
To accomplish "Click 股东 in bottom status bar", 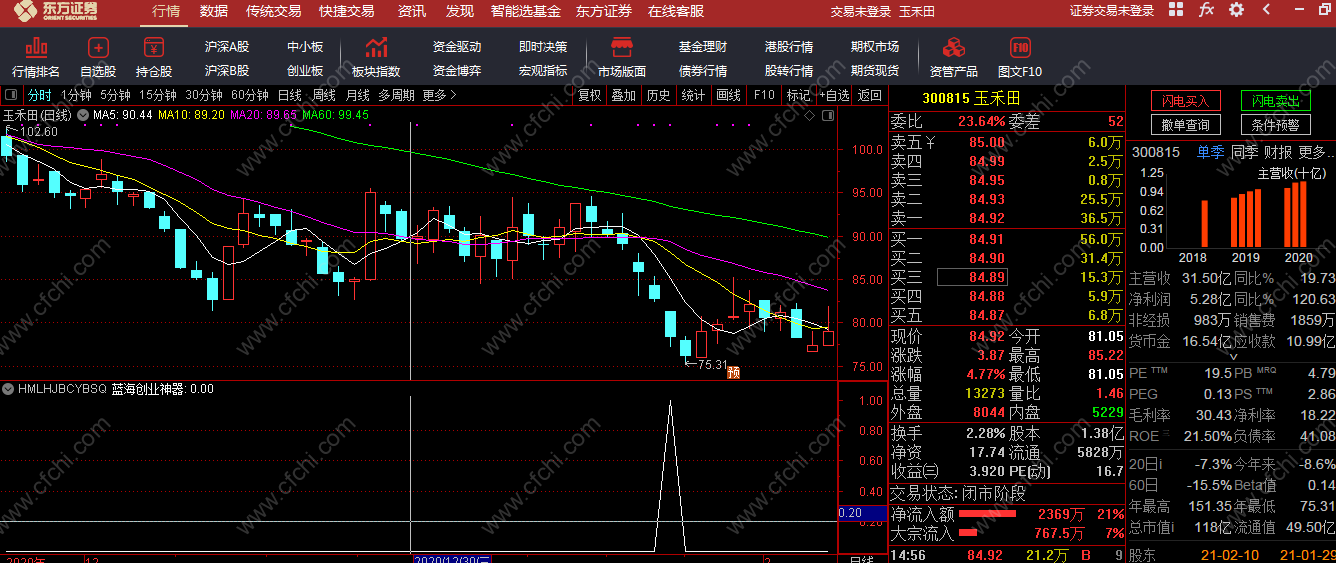I will (x=1142, y=554).
